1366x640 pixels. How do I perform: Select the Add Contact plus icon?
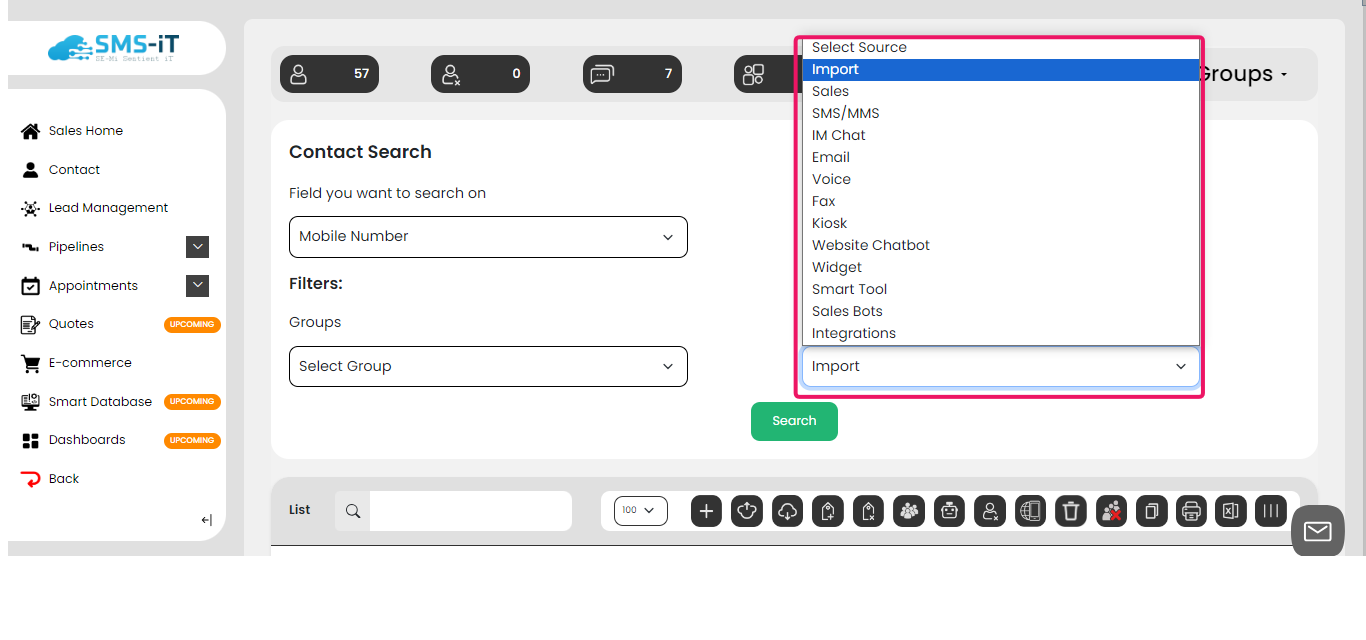pos(706,511)
